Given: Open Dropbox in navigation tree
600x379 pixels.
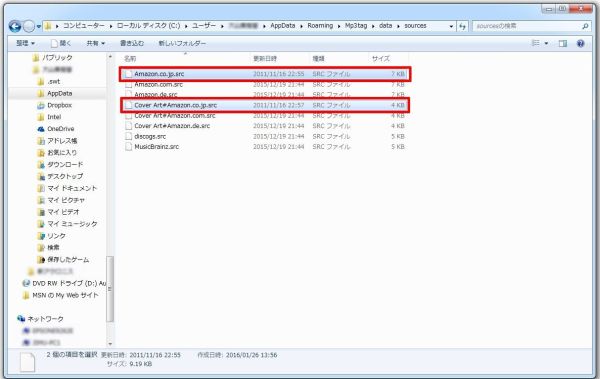Looking at the screenshot, I should [x=59, y=105].
